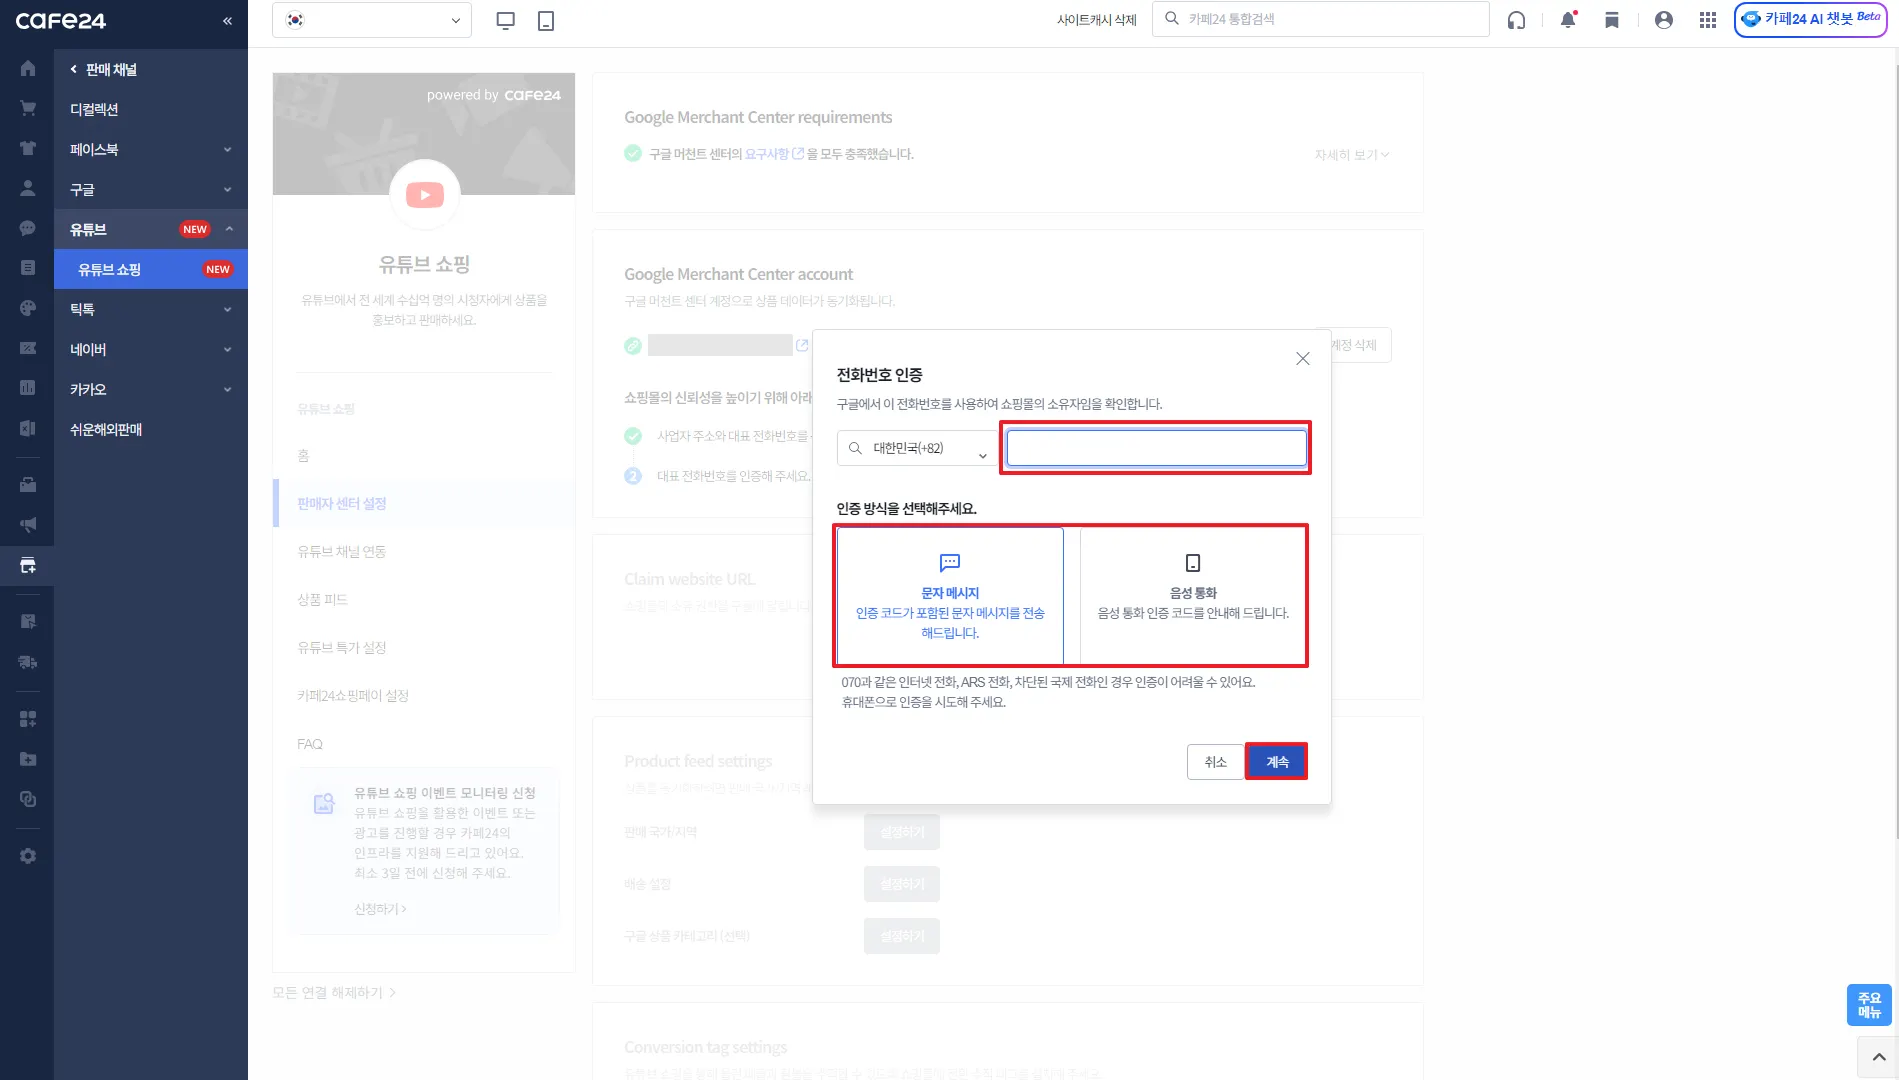Open the shopping cart orders icon in the left rail
1899x1080 pixels.
coord(28,108)
